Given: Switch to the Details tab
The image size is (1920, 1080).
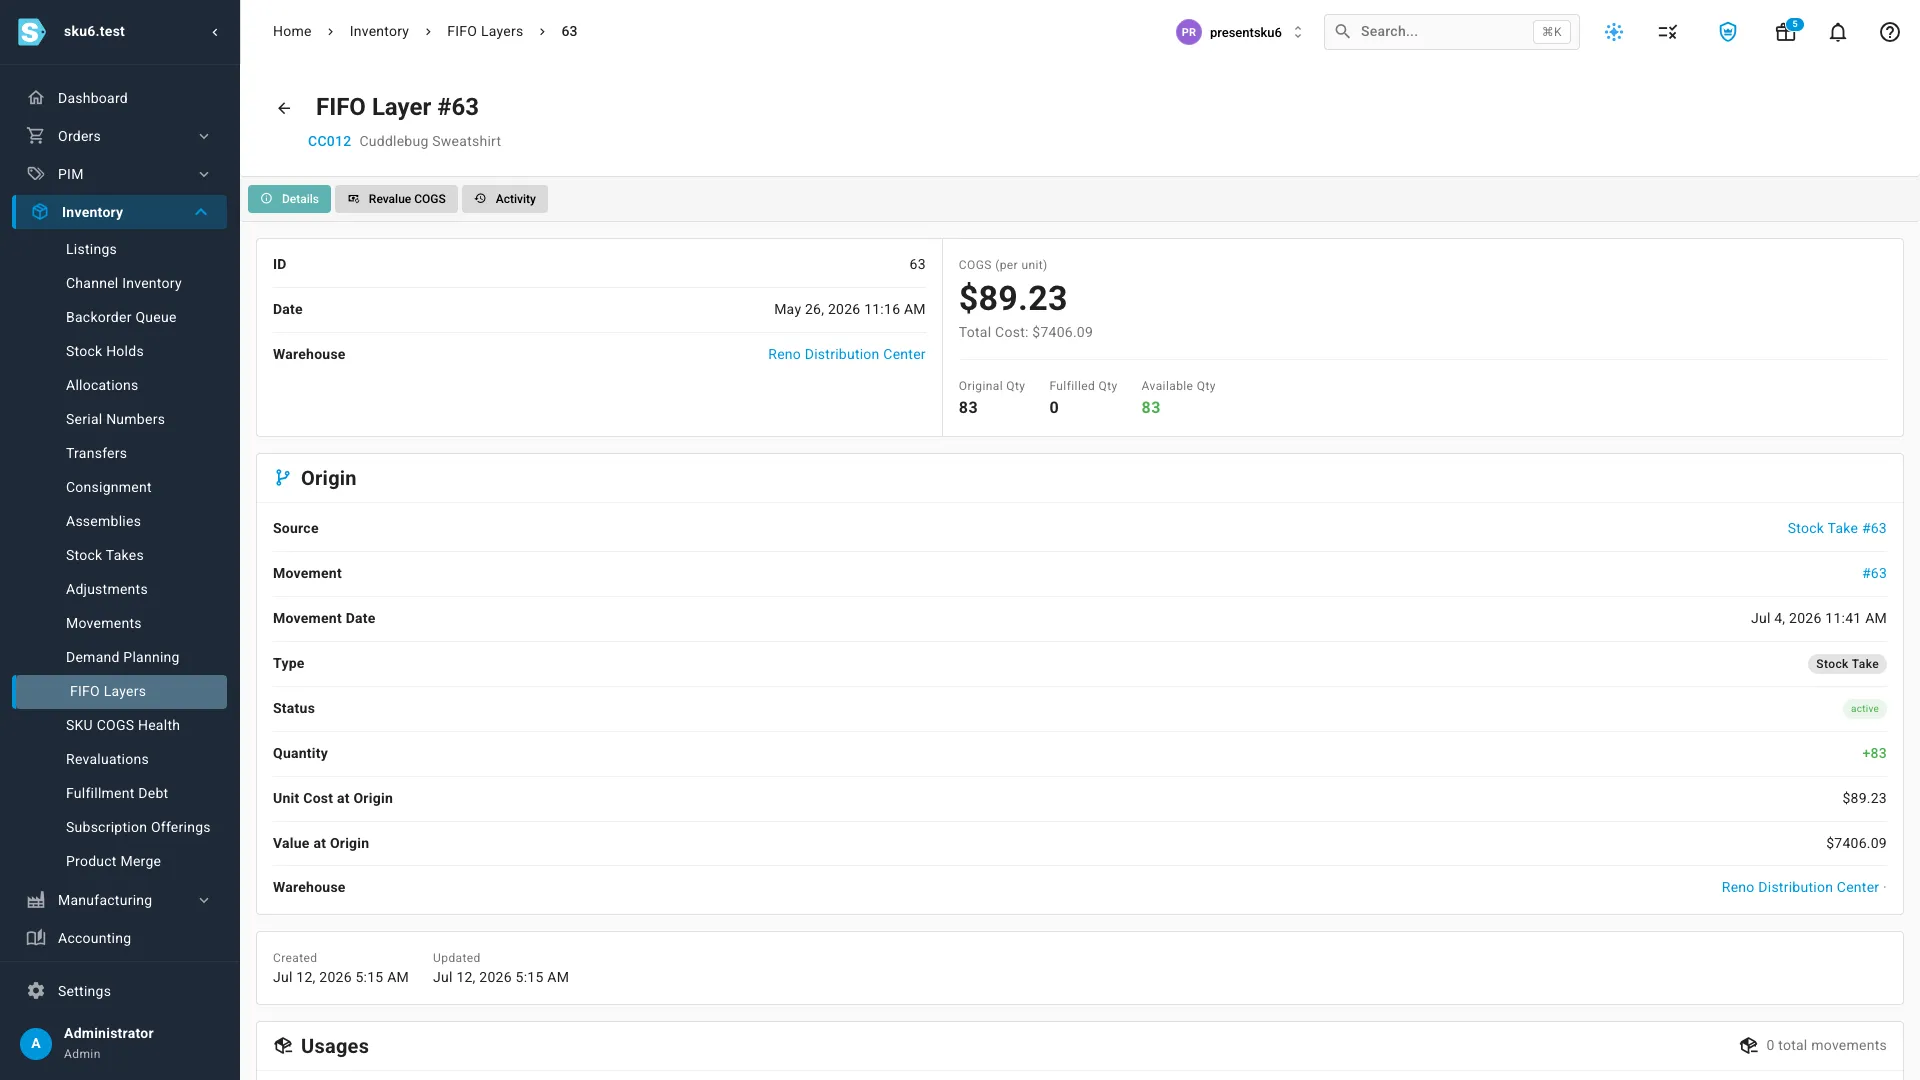Looking at the screenshot, I should 289,199.
